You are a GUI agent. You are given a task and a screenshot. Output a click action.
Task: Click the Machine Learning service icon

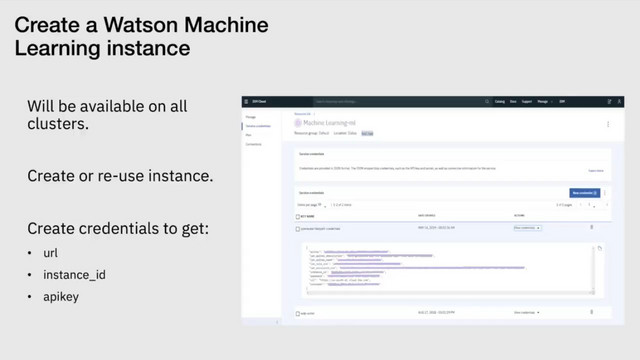[298, 123]
